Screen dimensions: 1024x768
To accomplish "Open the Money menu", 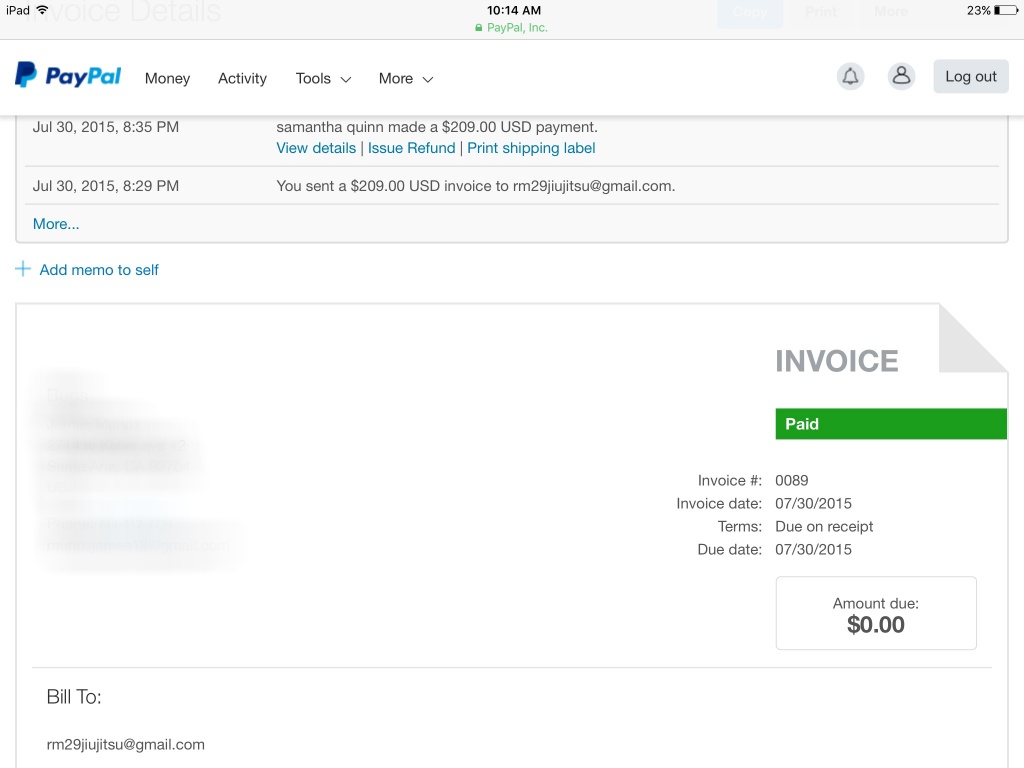I will point(167,78).
